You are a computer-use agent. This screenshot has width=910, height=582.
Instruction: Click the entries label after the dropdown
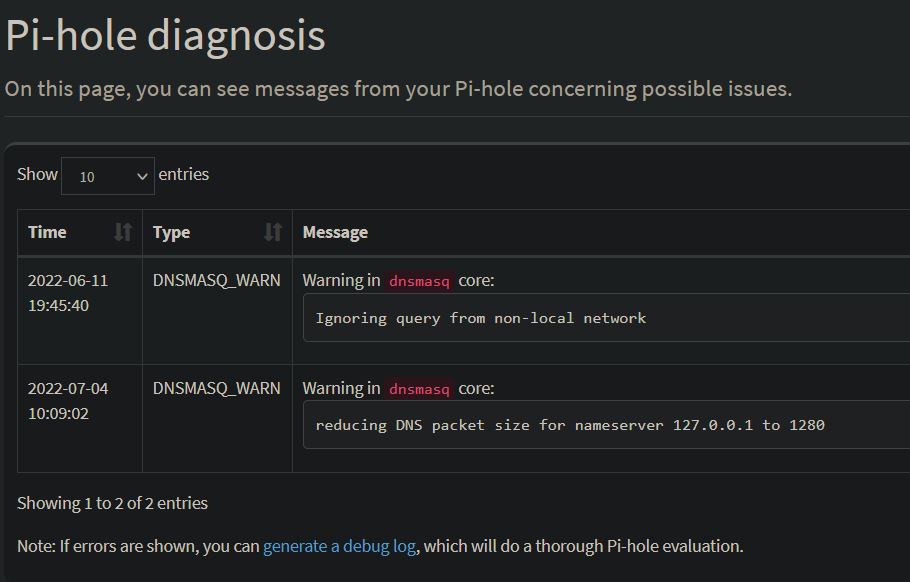(184, 174)
